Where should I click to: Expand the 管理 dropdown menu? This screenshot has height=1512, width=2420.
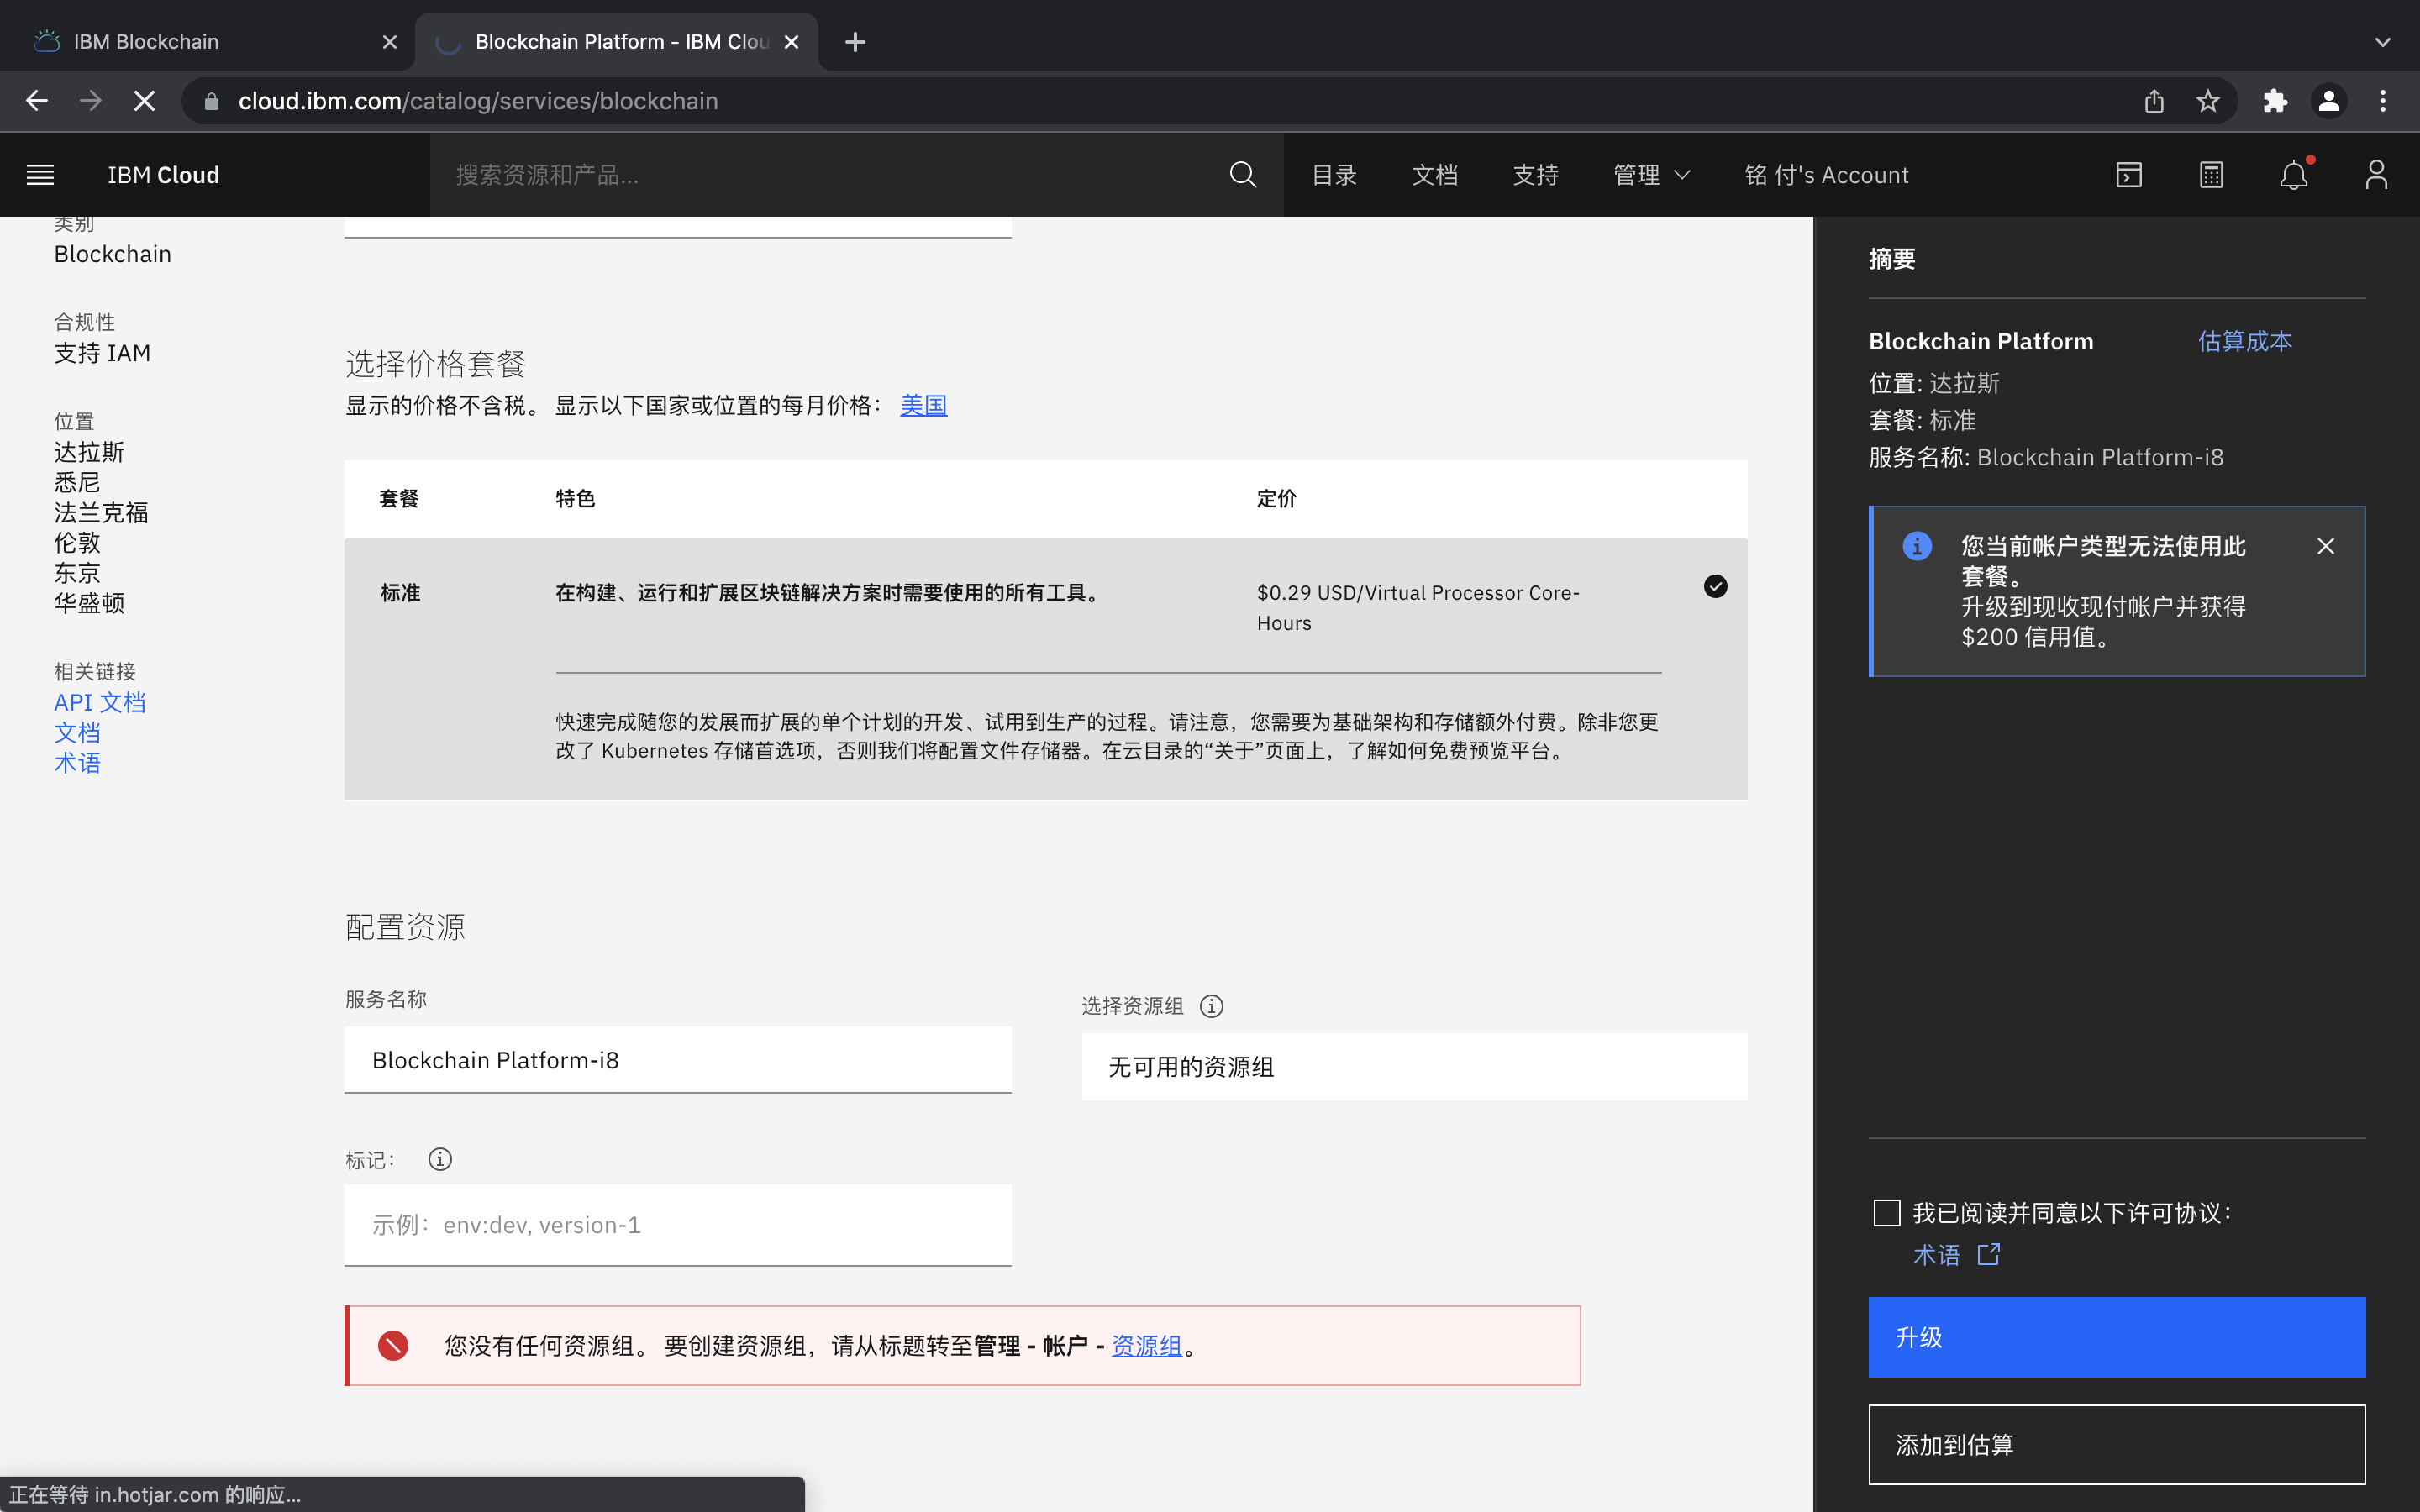pos(1651,175)
